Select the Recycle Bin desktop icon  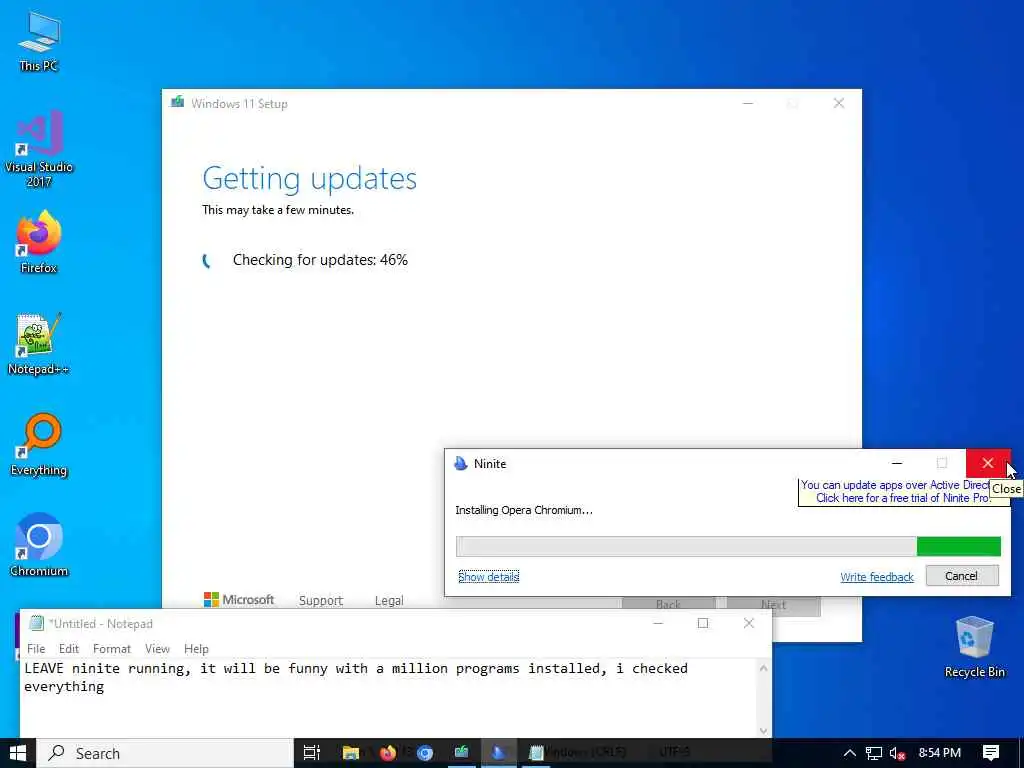click(974, 647)
